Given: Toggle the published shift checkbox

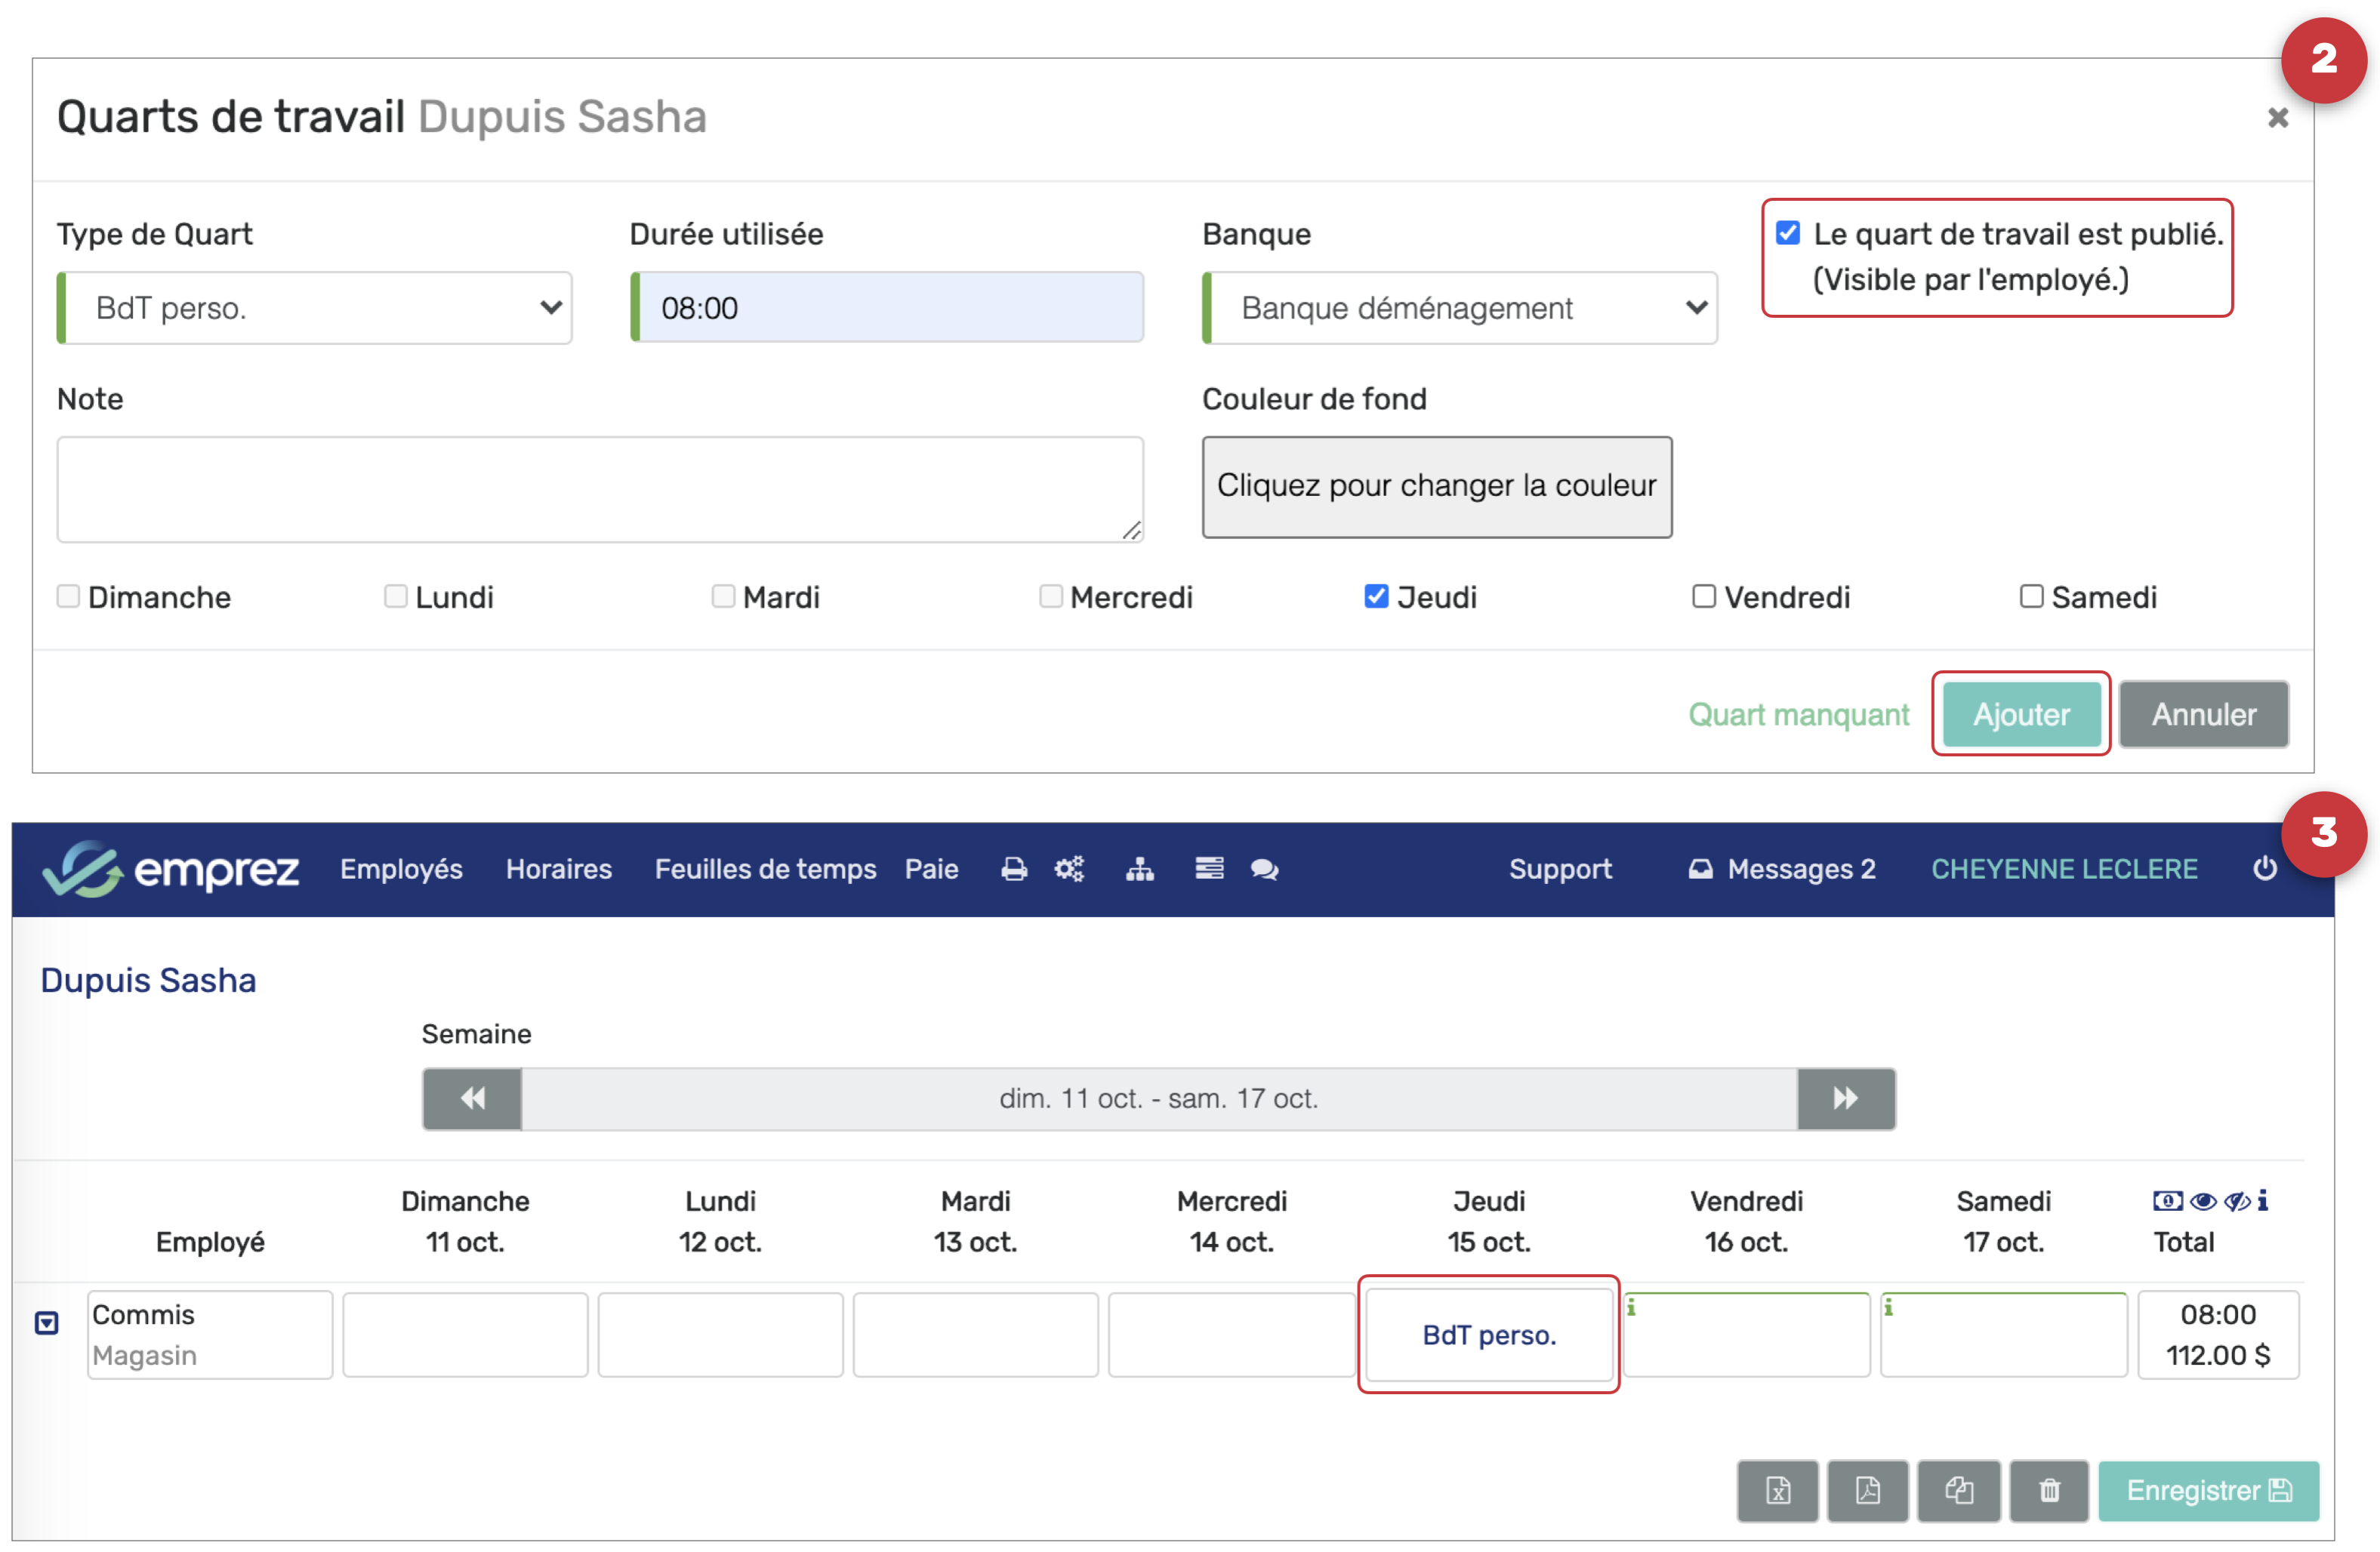Looking at the screenshot, I should coord(1788,234).
